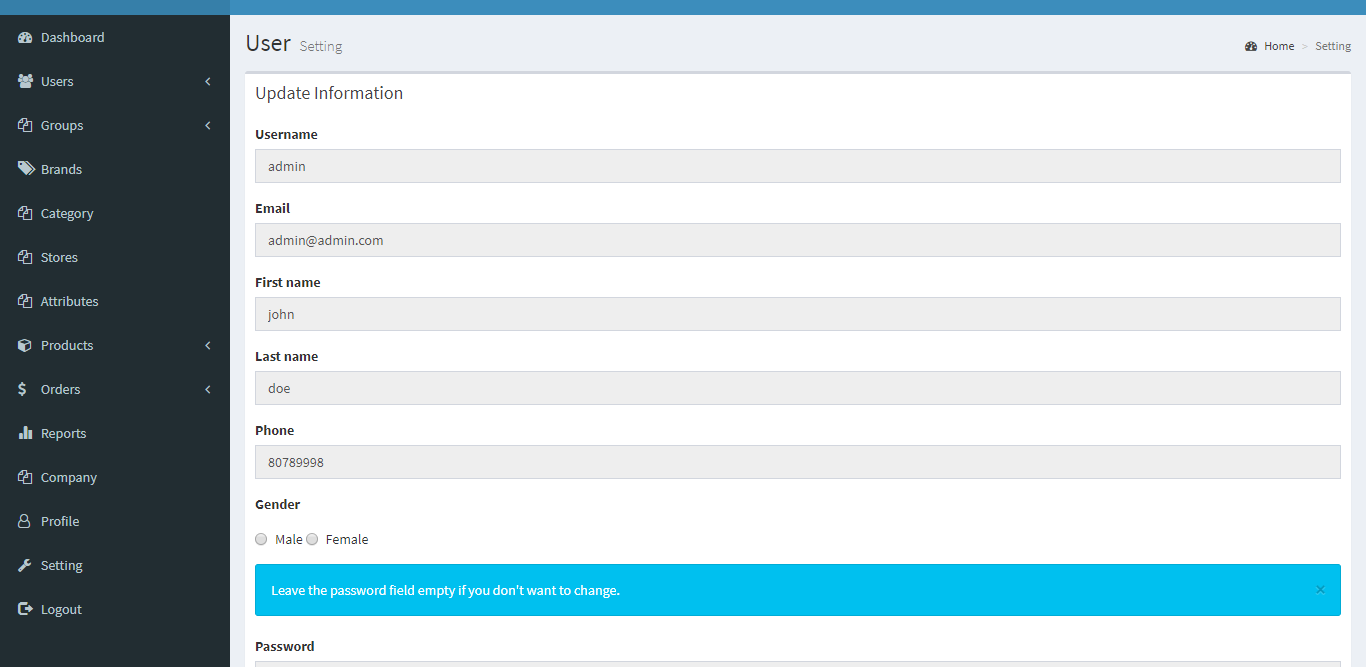The height and width of the screenshot is (667, 1366).
Task: Click the Logout exit icon
Action: click(x=25, y=609)
